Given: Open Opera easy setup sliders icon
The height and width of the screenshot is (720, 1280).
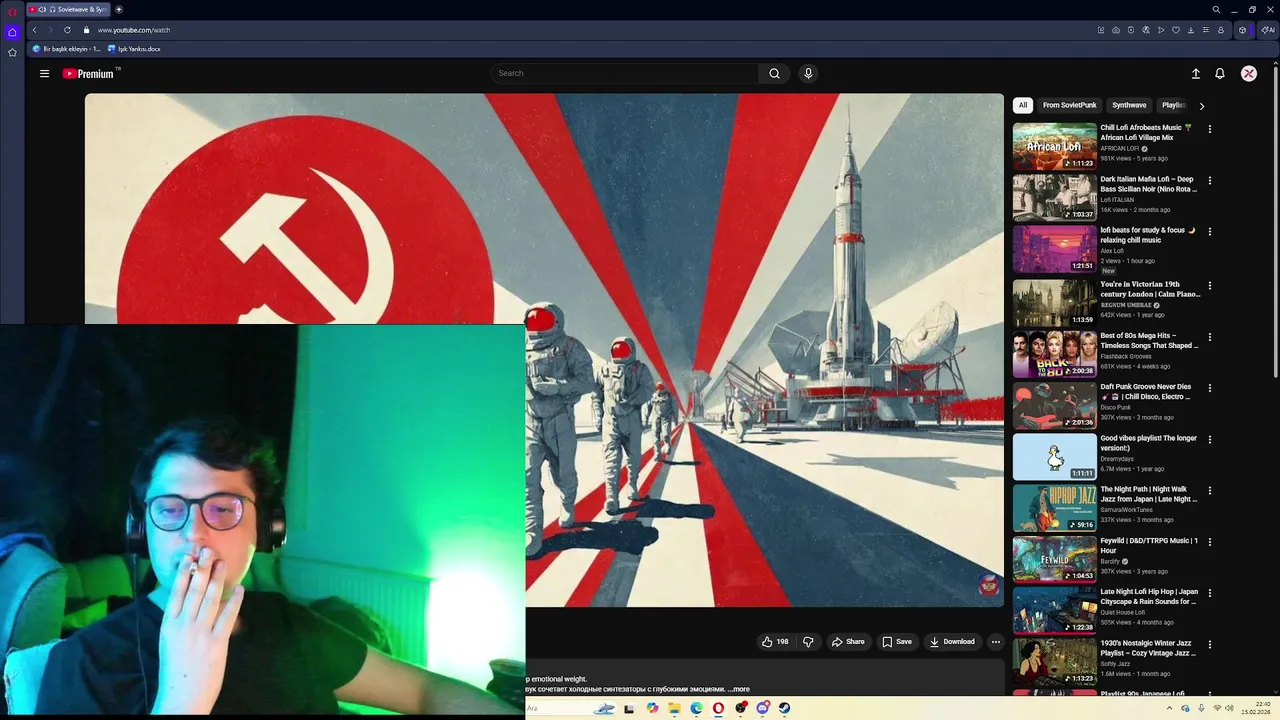Looking at the screenshot, I should pos(1206,30).
